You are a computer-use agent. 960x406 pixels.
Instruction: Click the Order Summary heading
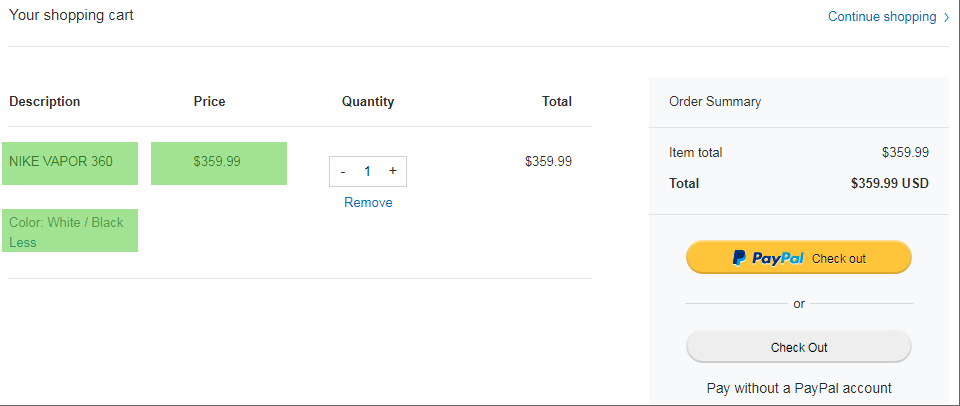point(714,101)
